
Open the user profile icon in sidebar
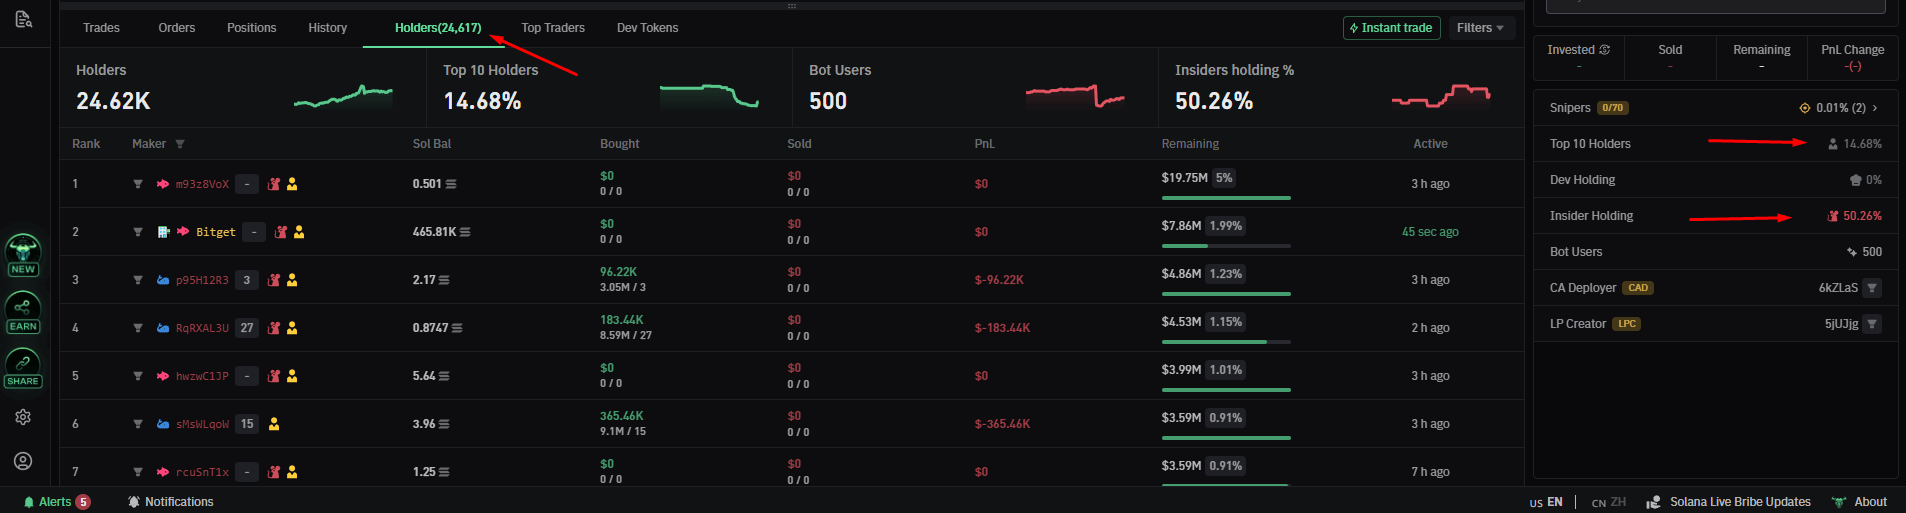(x=23, y=461)
